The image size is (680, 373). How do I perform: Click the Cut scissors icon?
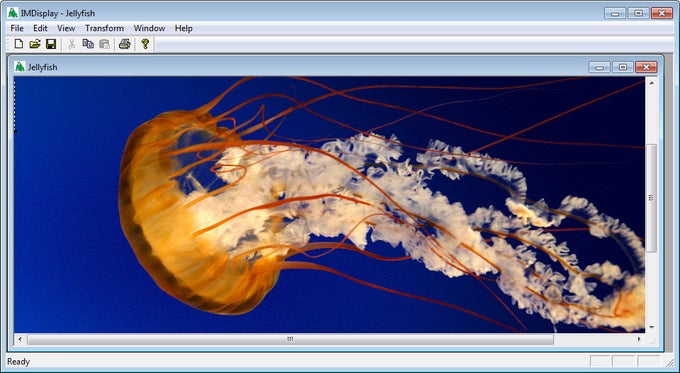tap(72, 44)
